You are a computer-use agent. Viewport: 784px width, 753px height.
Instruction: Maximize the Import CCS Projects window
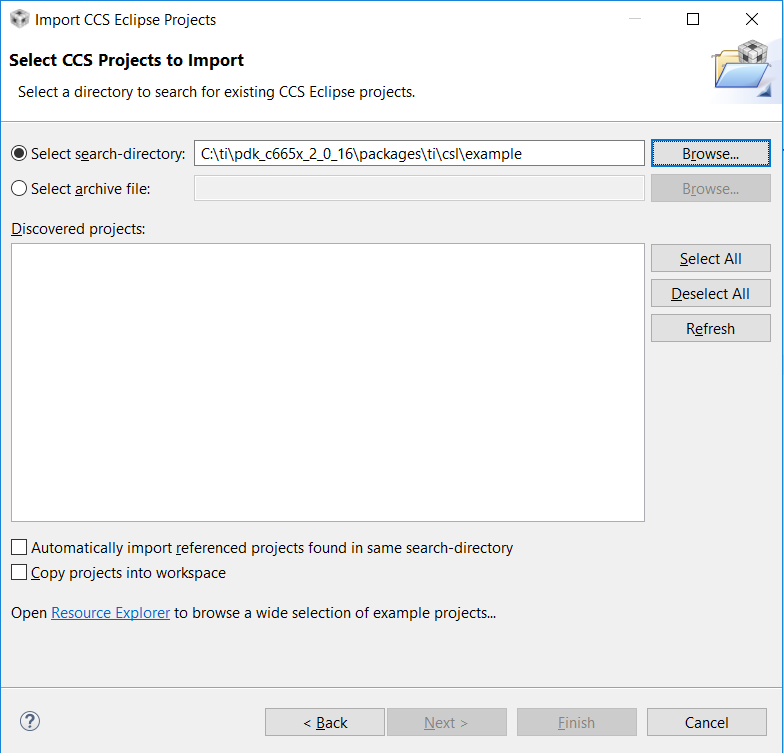693,19
